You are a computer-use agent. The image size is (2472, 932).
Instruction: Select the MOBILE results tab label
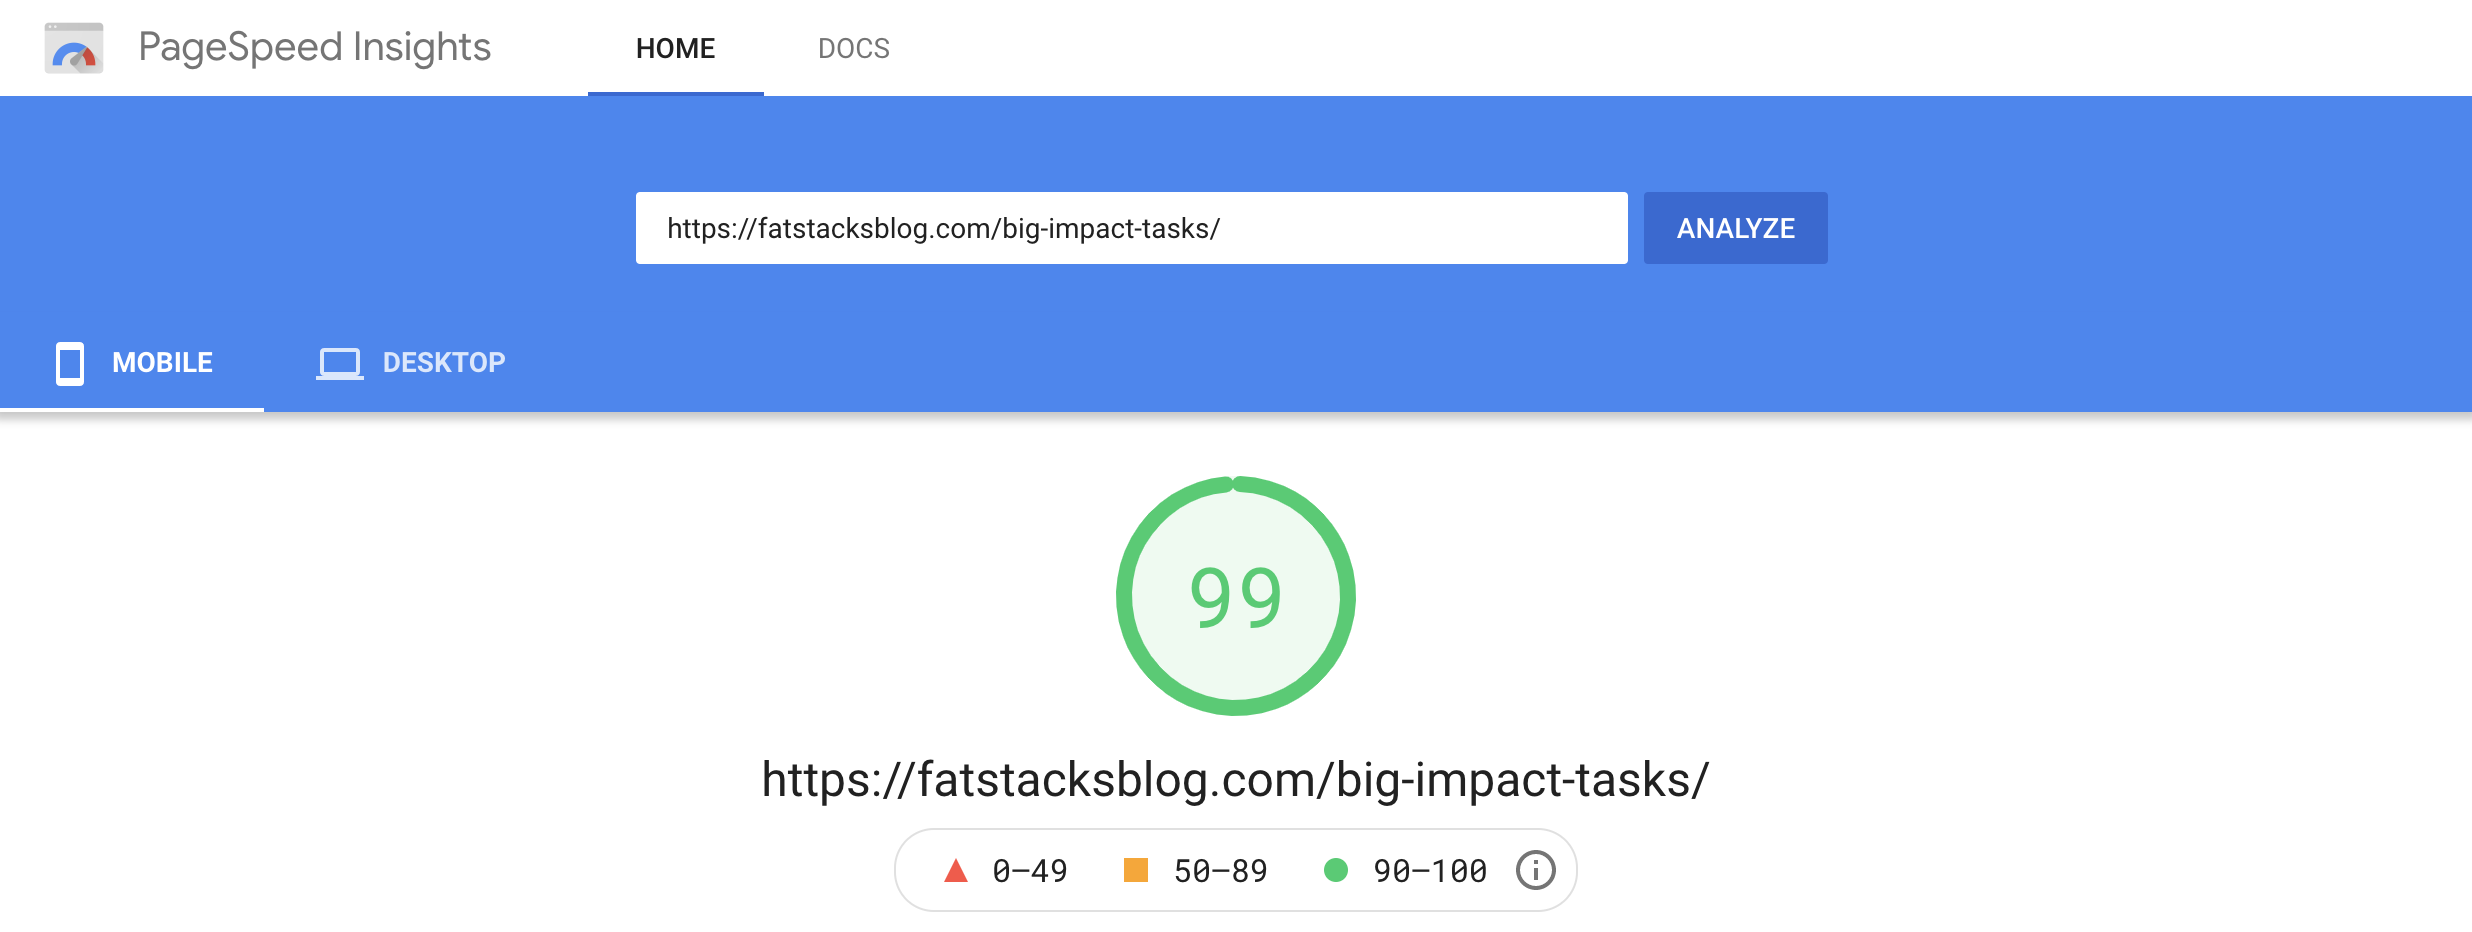point(162,362)
